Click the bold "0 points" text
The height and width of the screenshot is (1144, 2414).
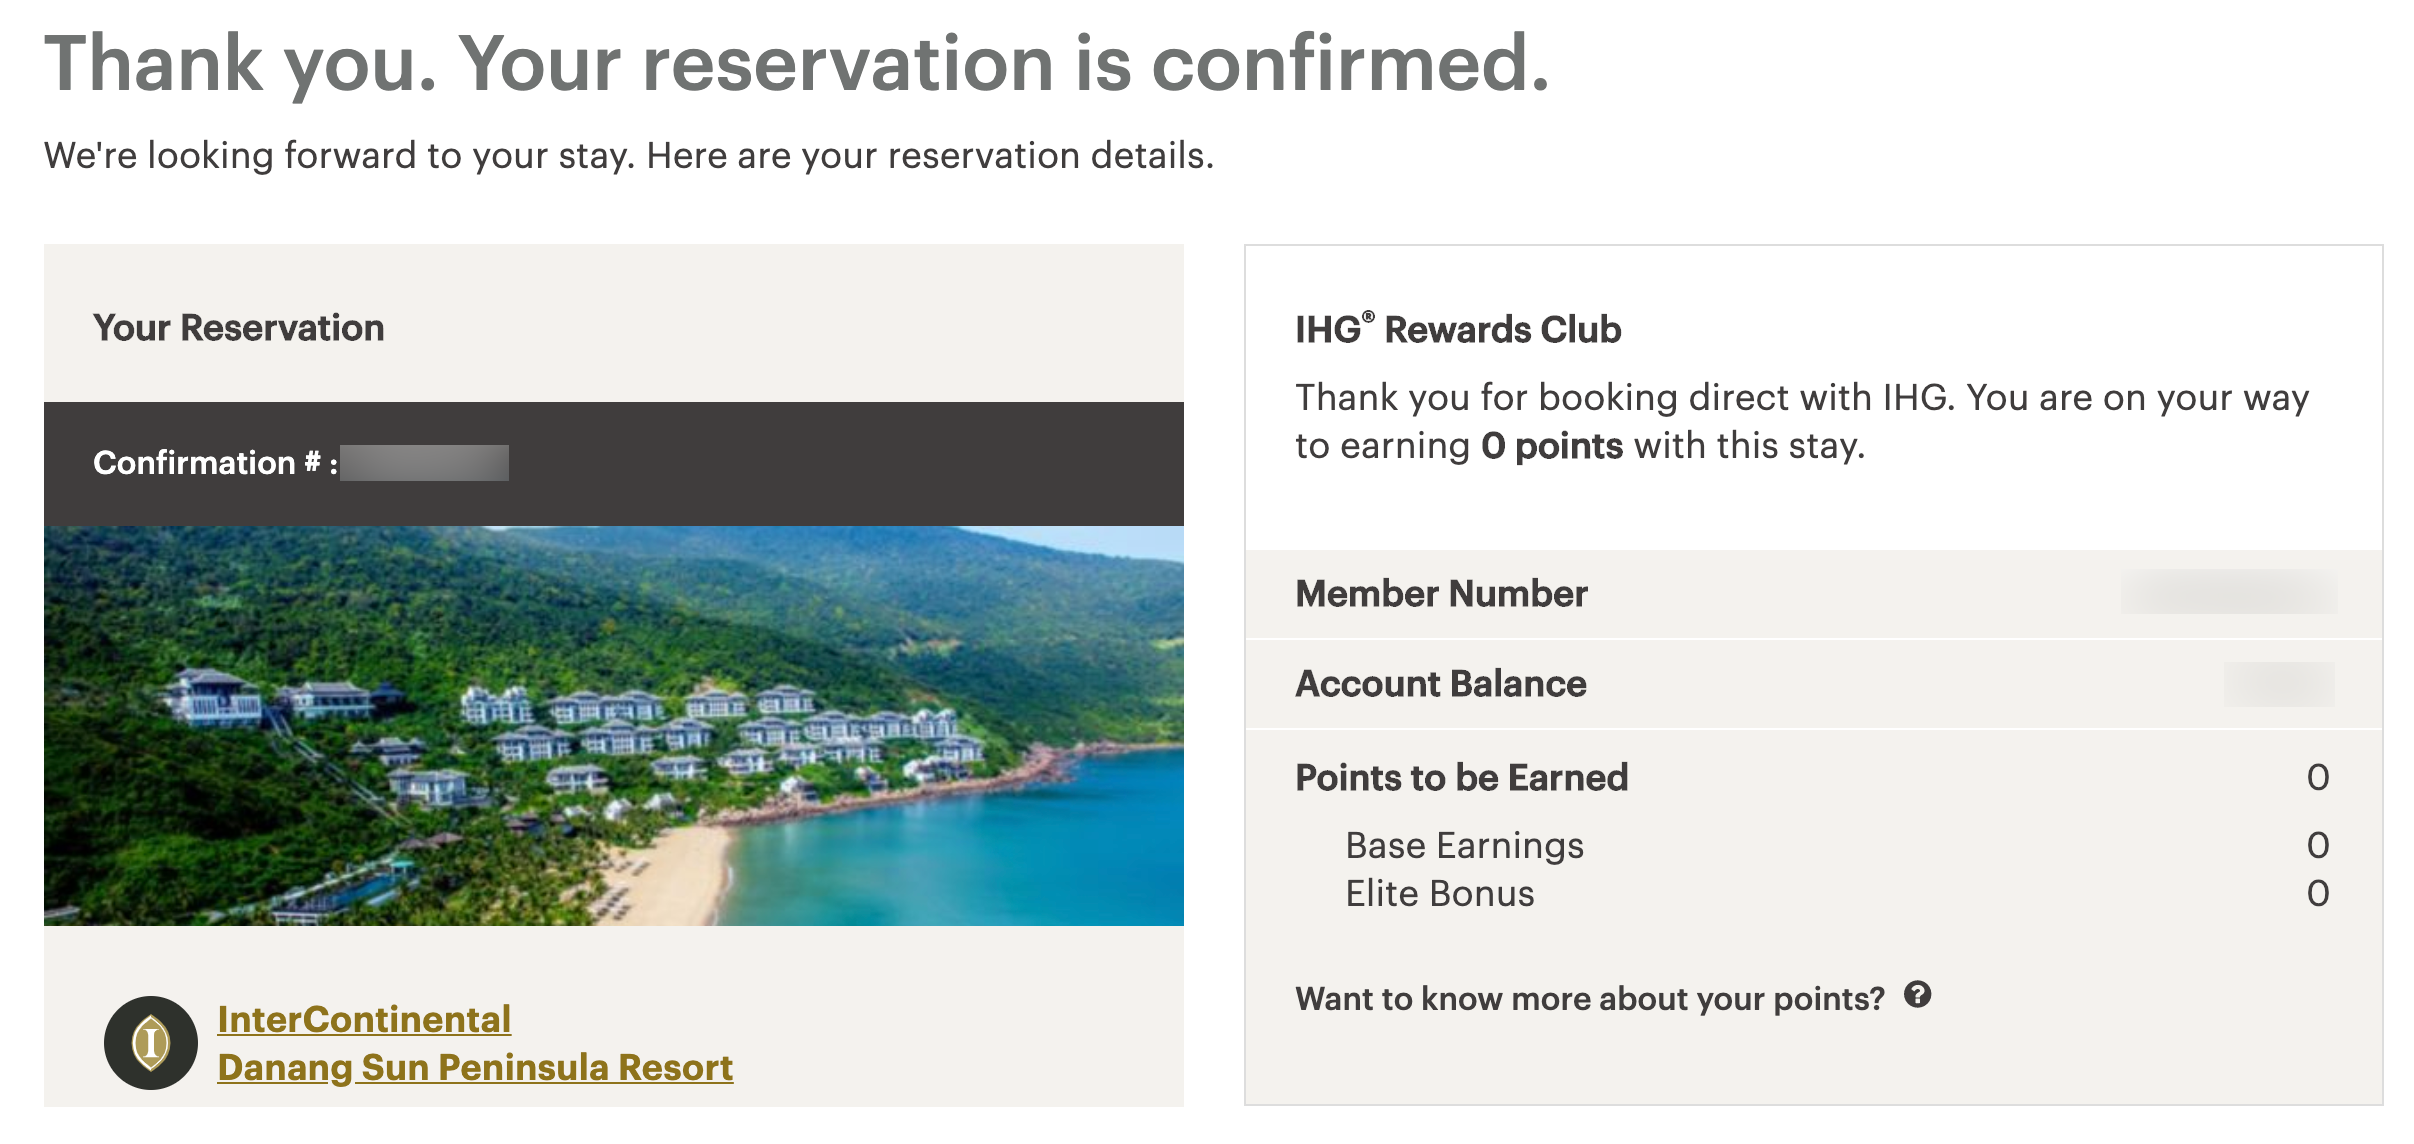click(1551, 446)
